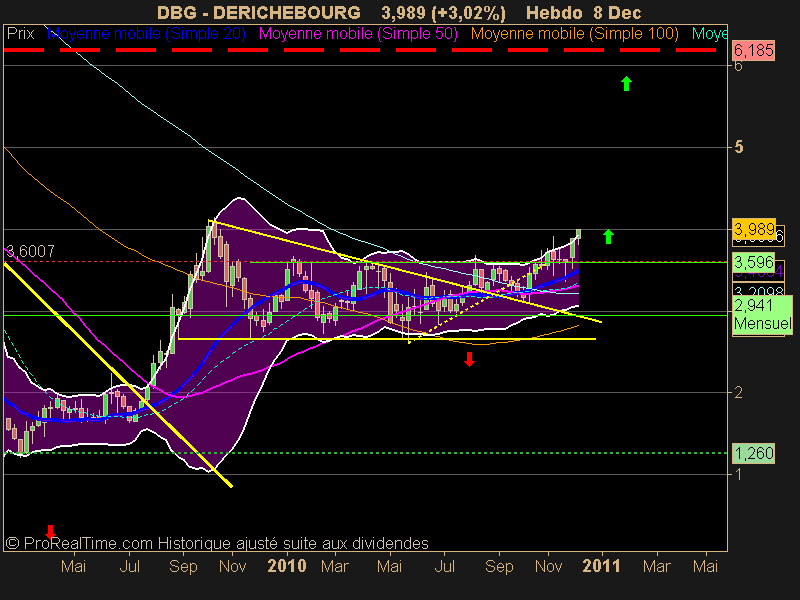Click the green 3,596 price tag
This screenshot has height=600, width=800.
(x=754, y=262)
